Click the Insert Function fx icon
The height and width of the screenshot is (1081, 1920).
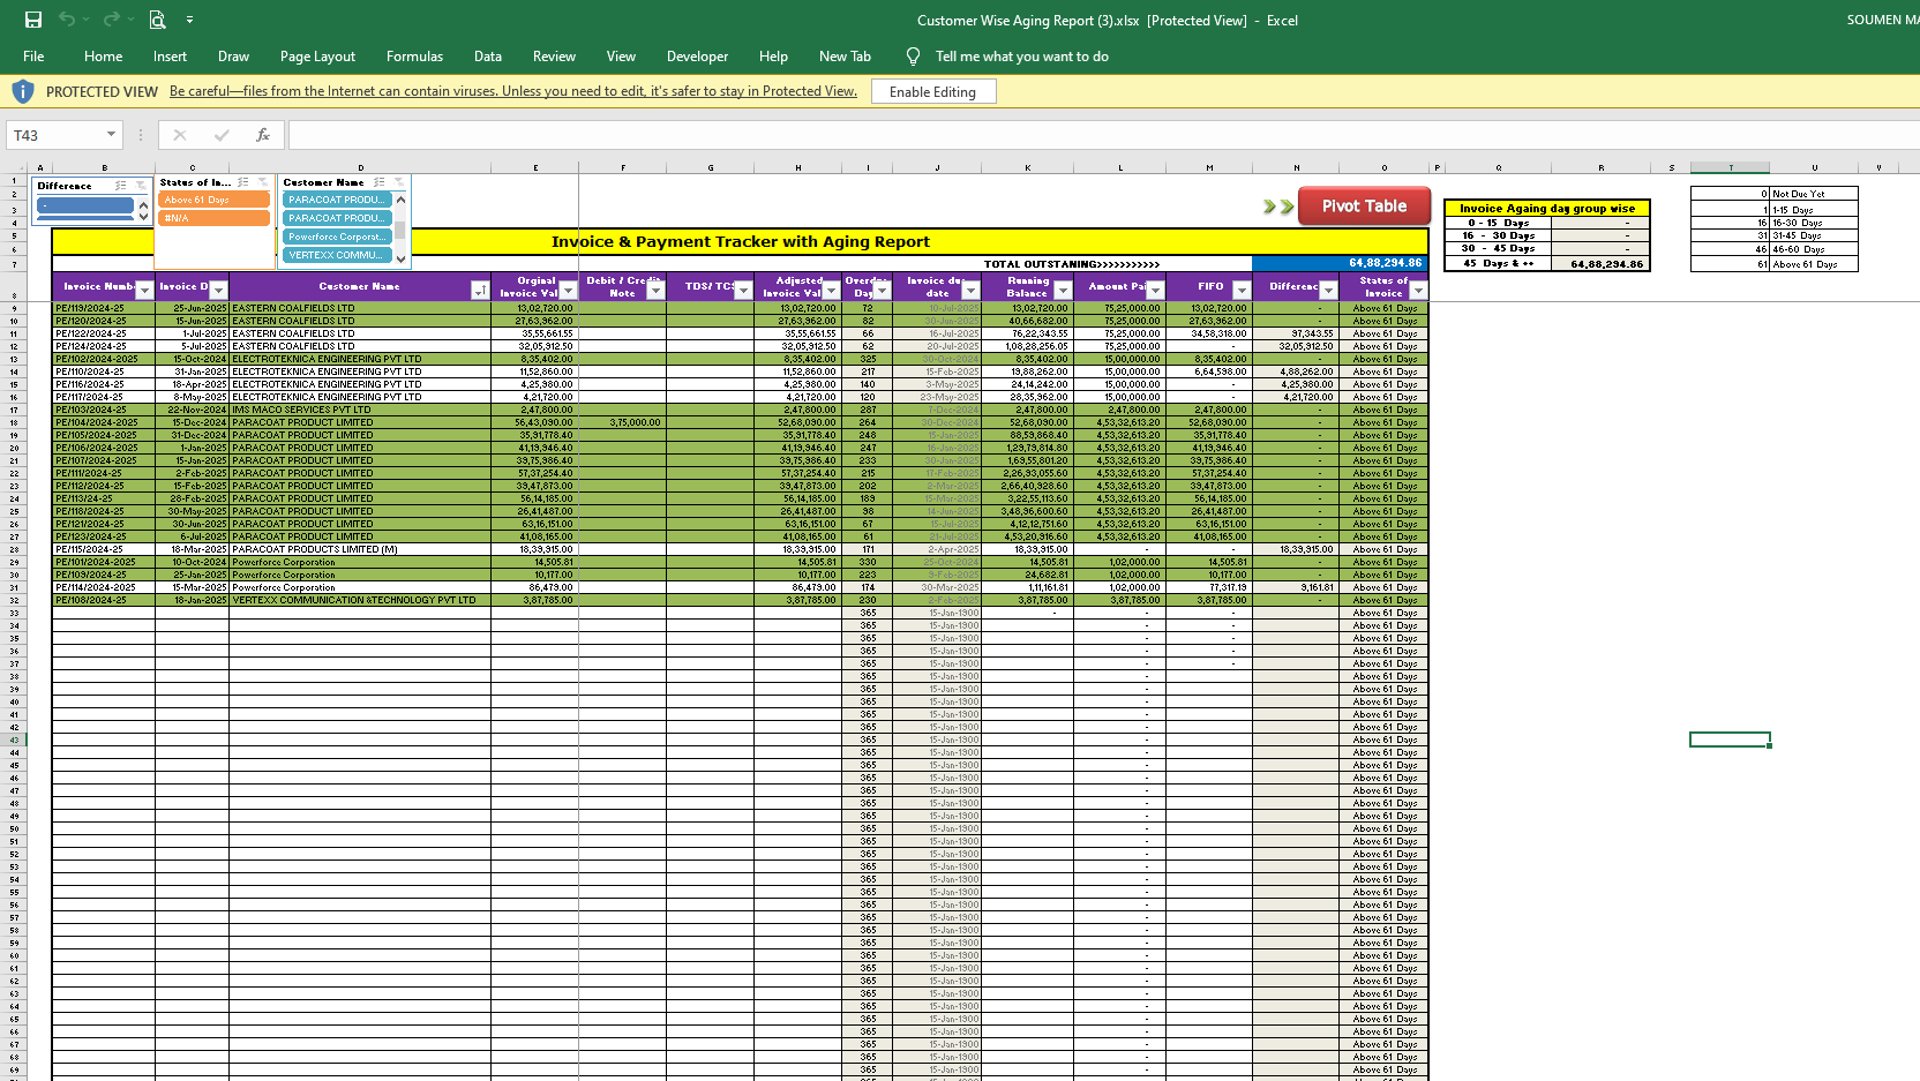262,135
